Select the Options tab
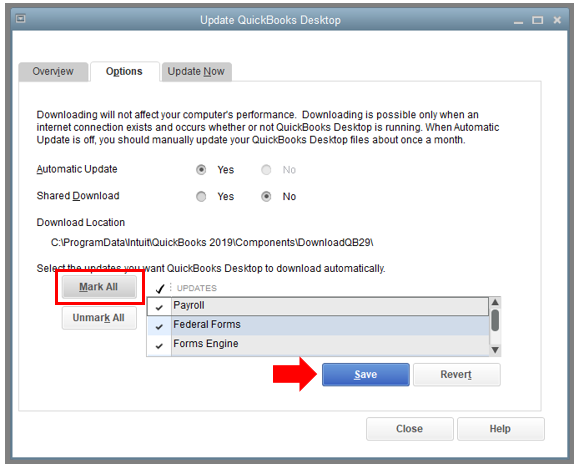The width and height of the screenshot is (578, 469). [124, 72]
